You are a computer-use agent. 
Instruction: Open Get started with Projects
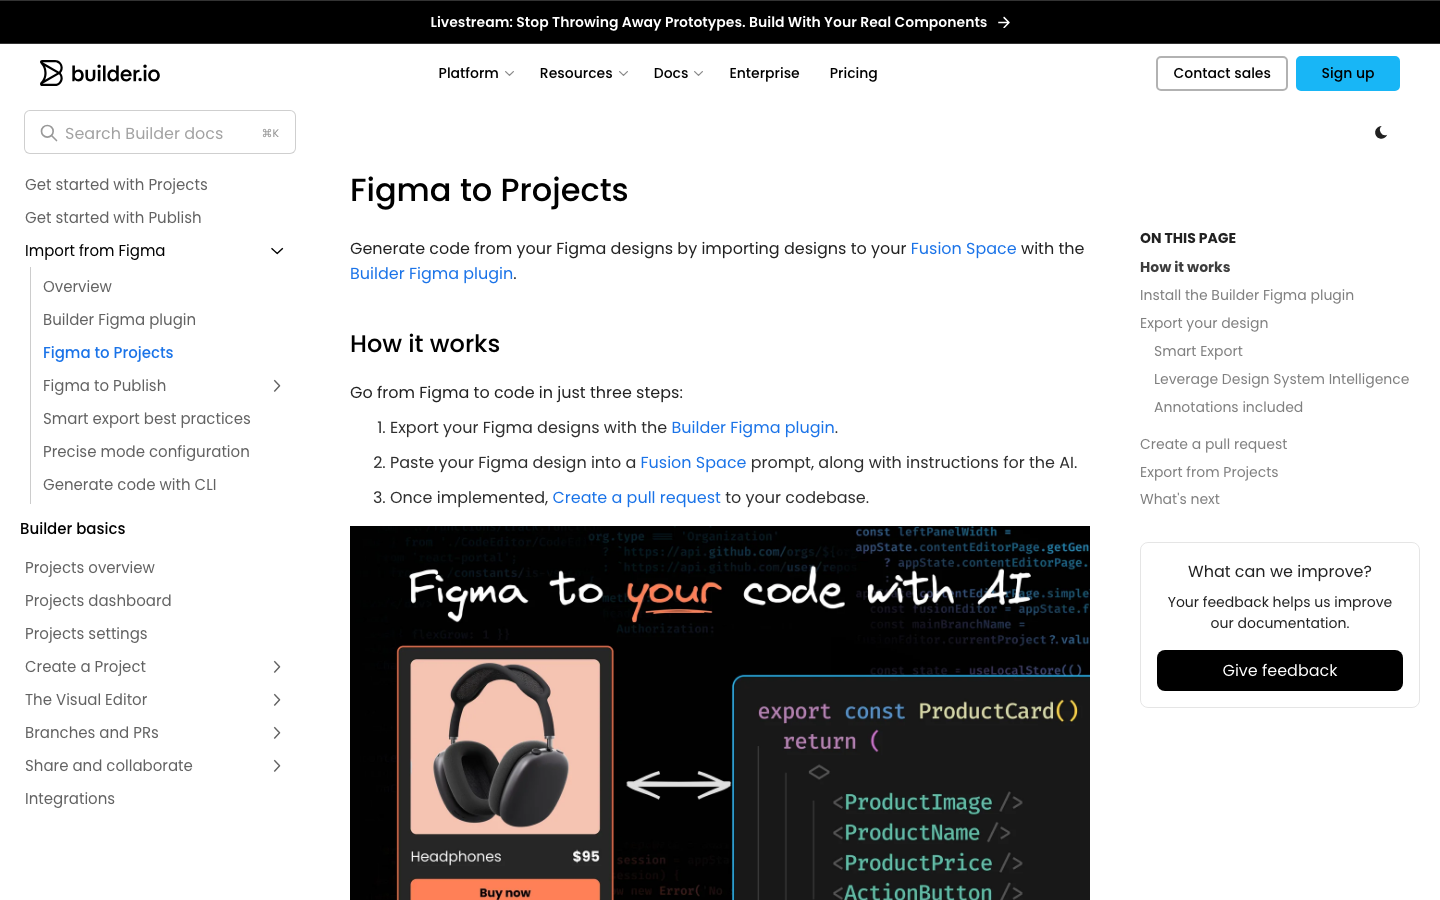pos(116,184)
